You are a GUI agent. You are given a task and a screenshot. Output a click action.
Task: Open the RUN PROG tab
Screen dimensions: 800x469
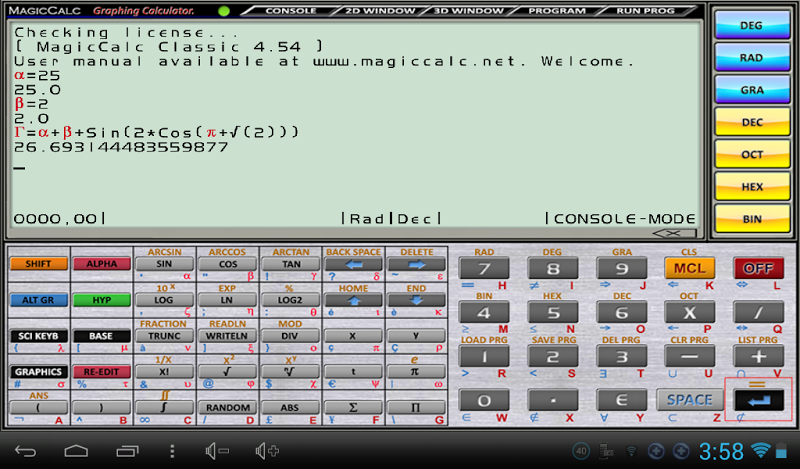(x=645, y=11)
